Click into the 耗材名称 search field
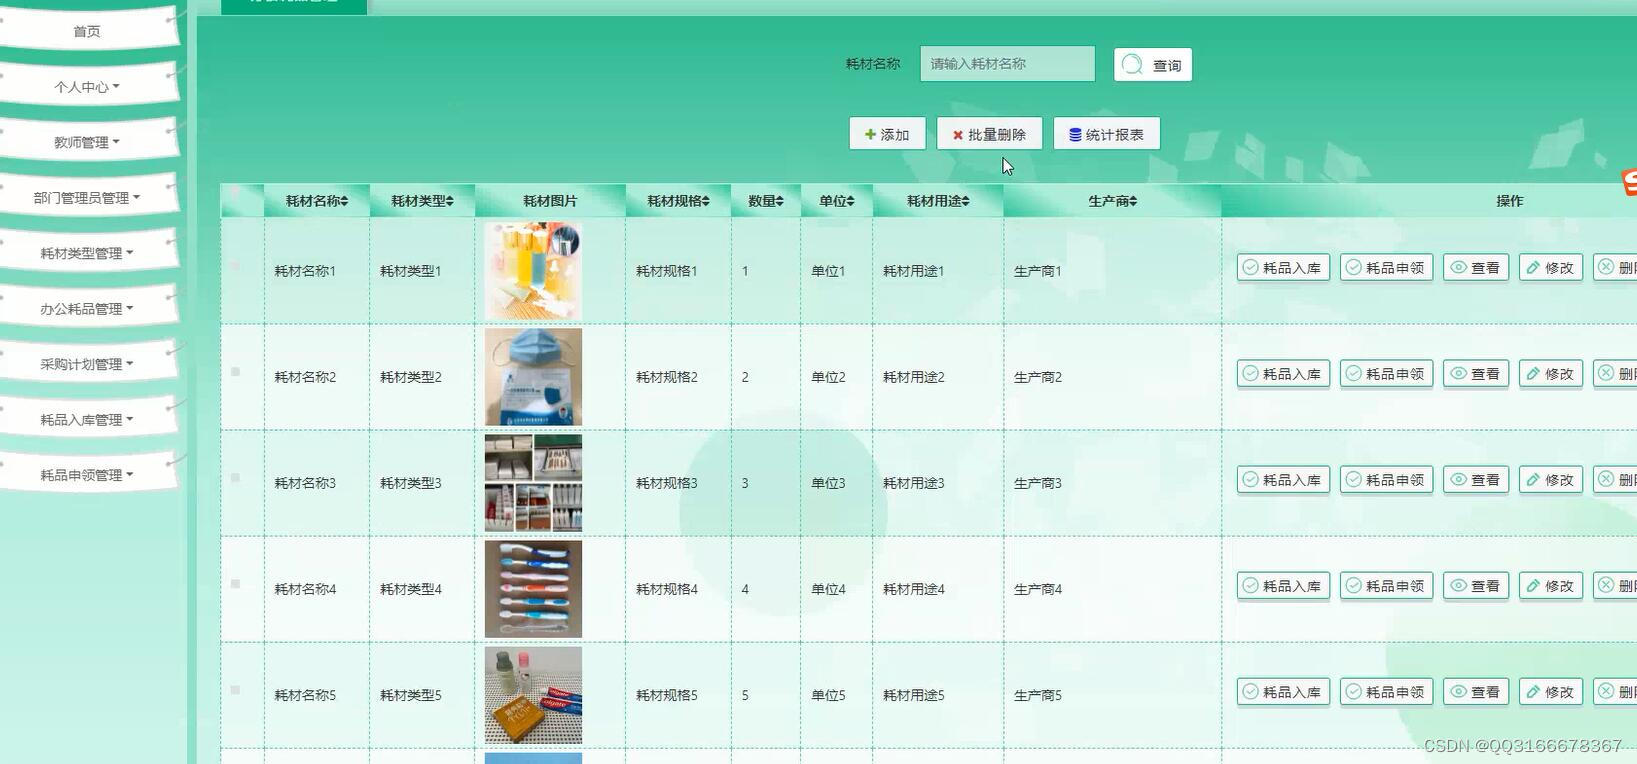This screenshot has width=1637, height=764. 1007,64
